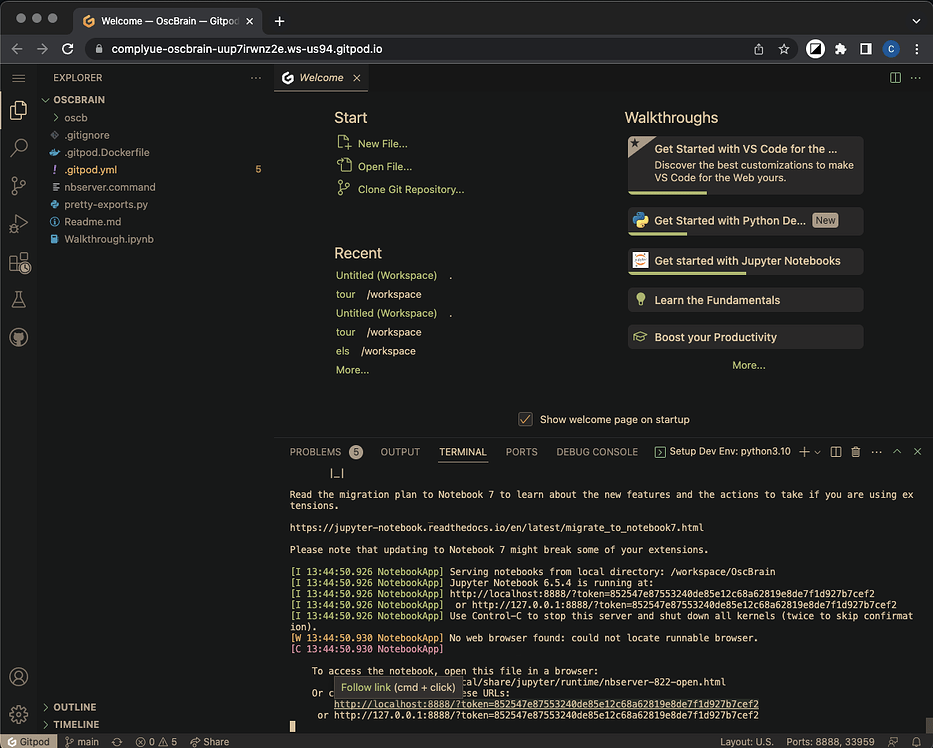Open Walkthrough.ipynb in the explorer

coord(108,239)
